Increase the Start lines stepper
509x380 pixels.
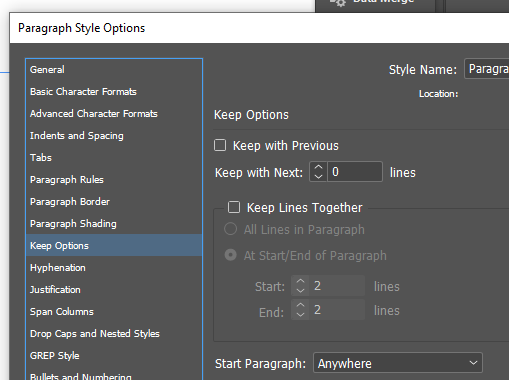point(300,281)
